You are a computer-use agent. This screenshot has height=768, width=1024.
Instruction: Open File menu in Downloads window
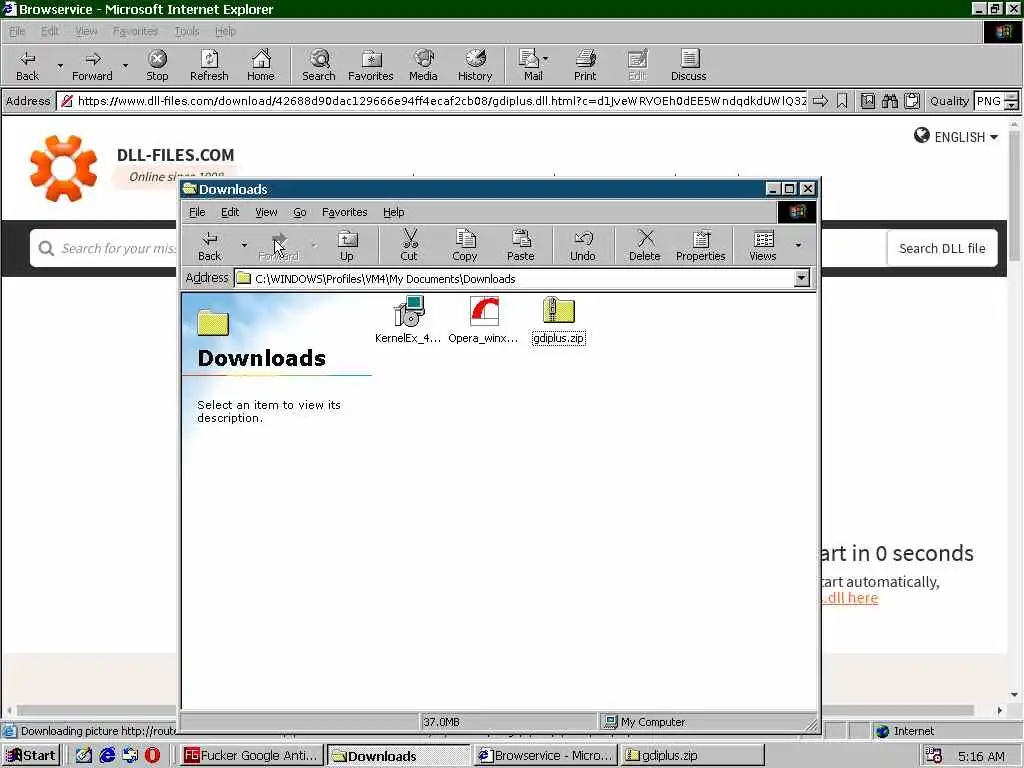(197, 212)
